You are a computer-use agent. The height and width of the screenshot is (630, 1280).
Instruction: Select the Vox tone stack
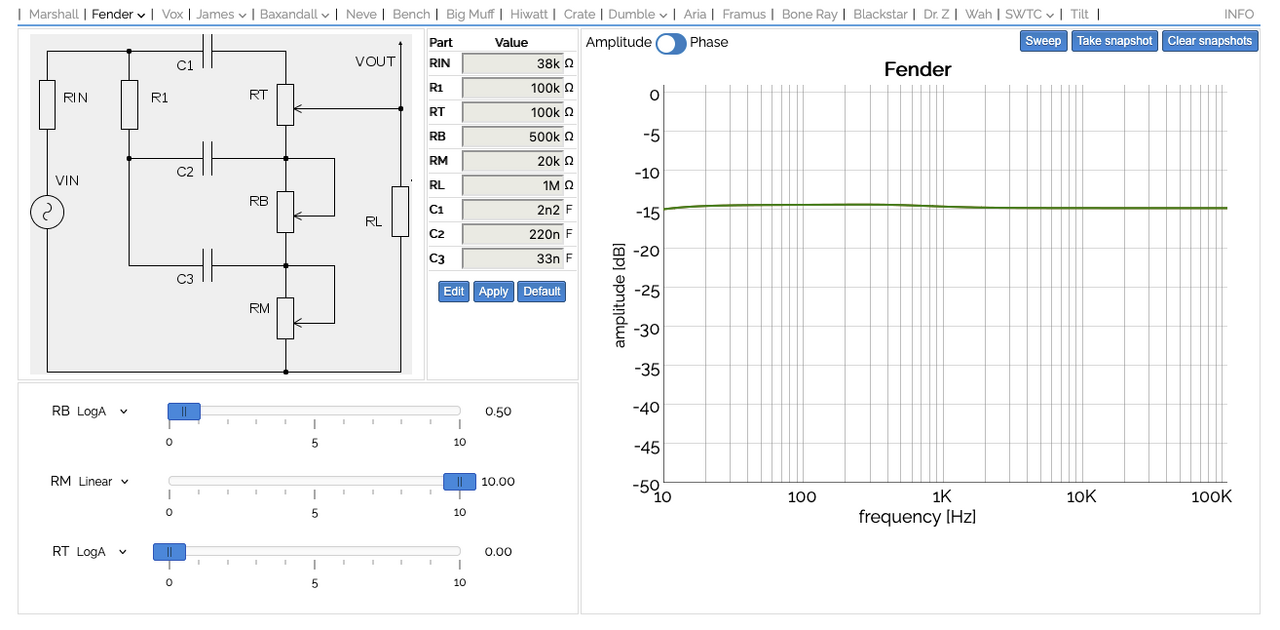pyautogui.click(x=172, y=14)
